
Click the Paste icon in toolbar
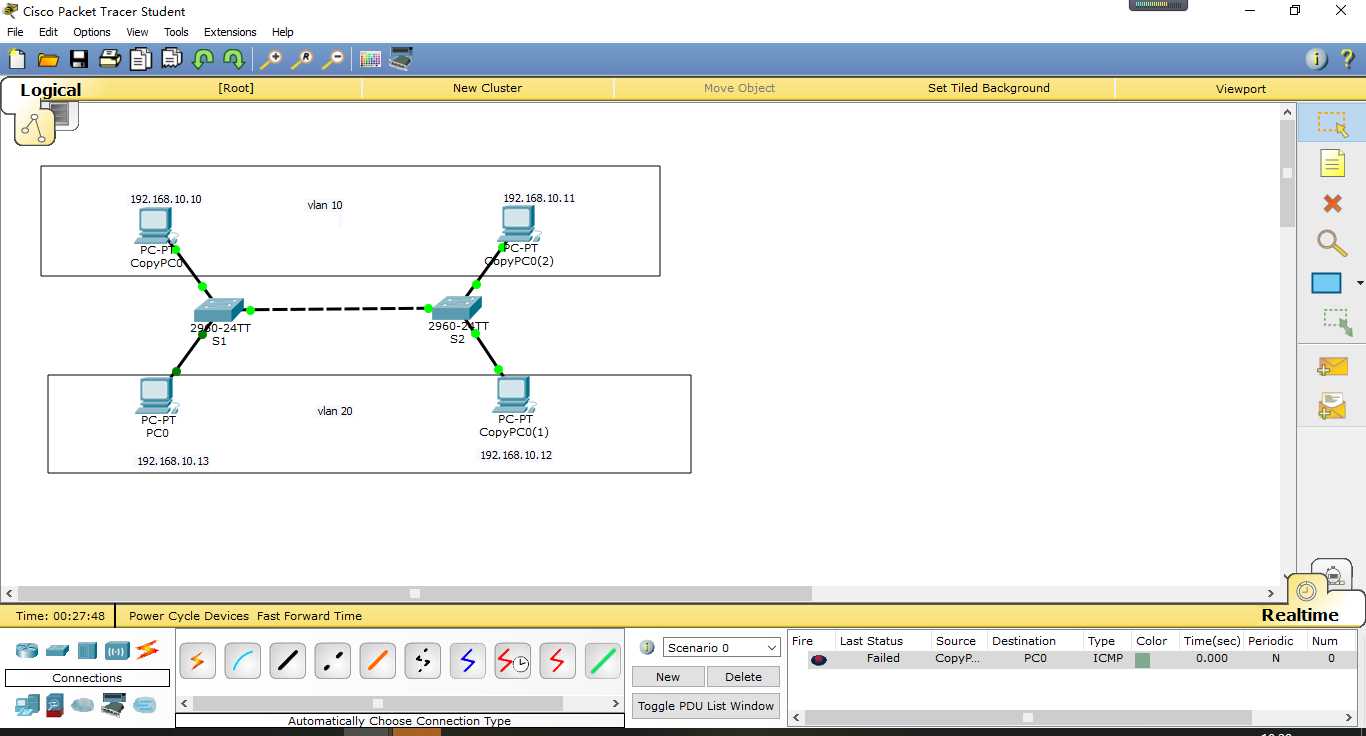(172, 59)
